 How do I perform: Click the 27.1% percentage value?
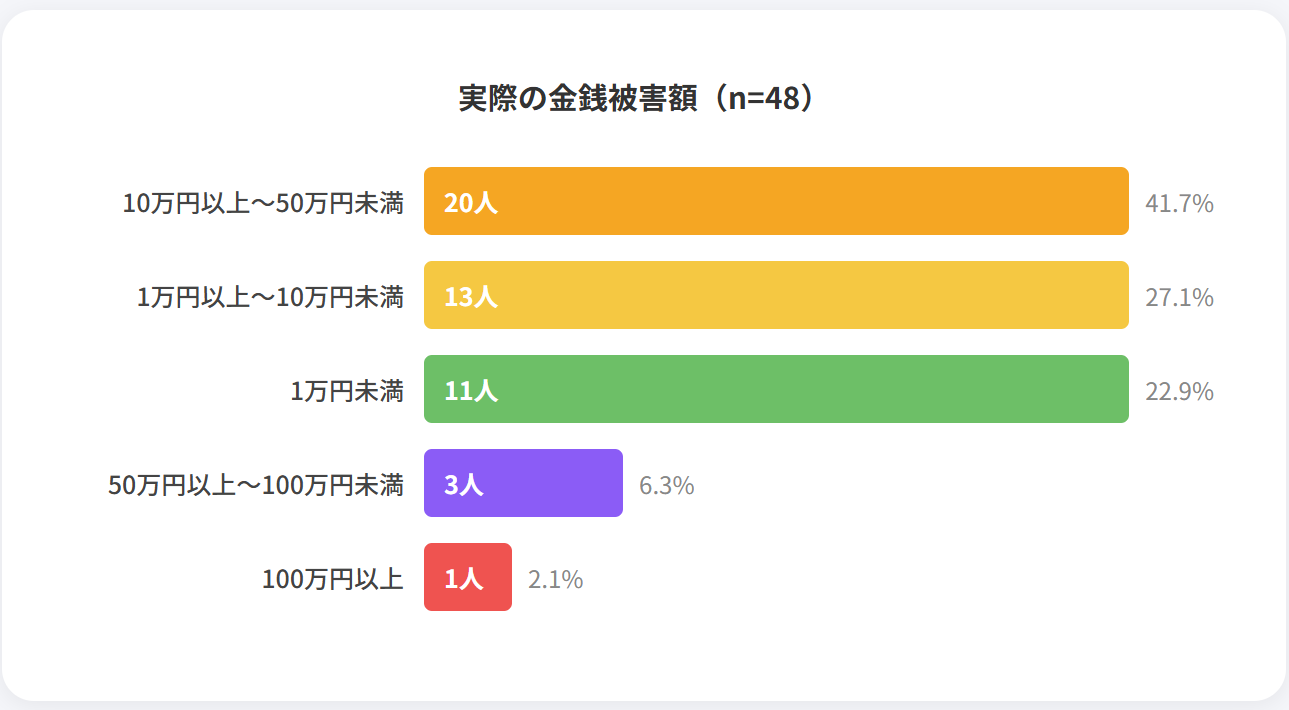click(x=1179, y=298)
